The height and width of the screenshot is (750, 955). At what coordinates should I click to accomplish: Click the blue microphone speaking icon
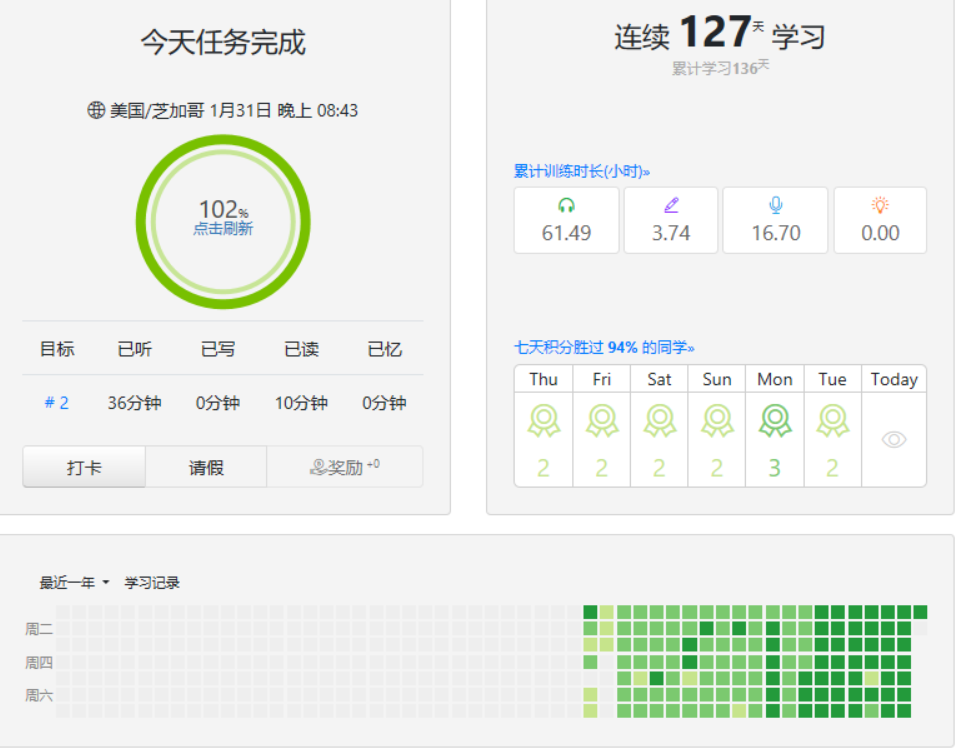pyautogui.click(x=775, y=206)
